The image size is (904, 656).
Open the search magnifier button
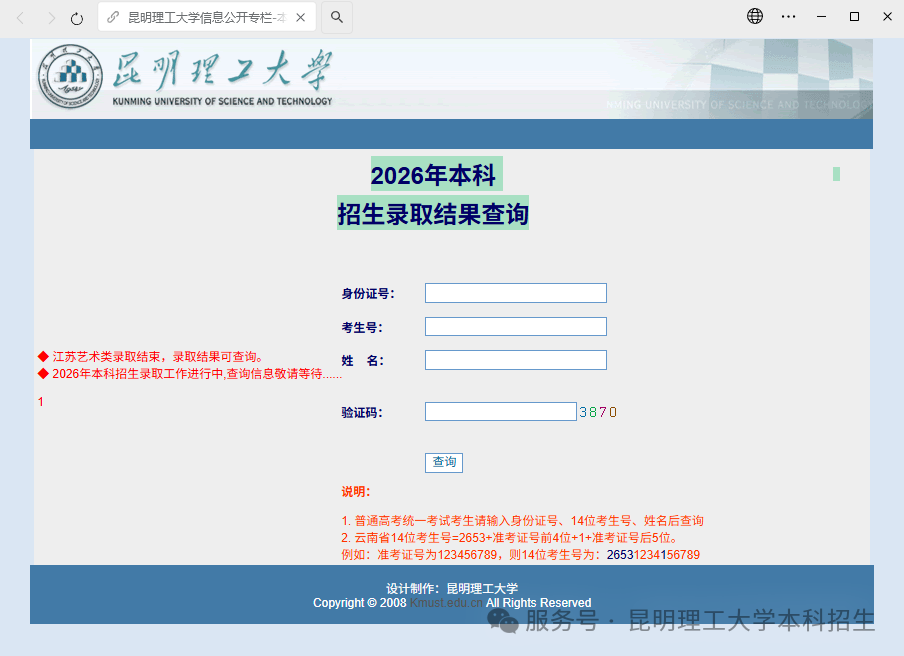click(337, 17)
